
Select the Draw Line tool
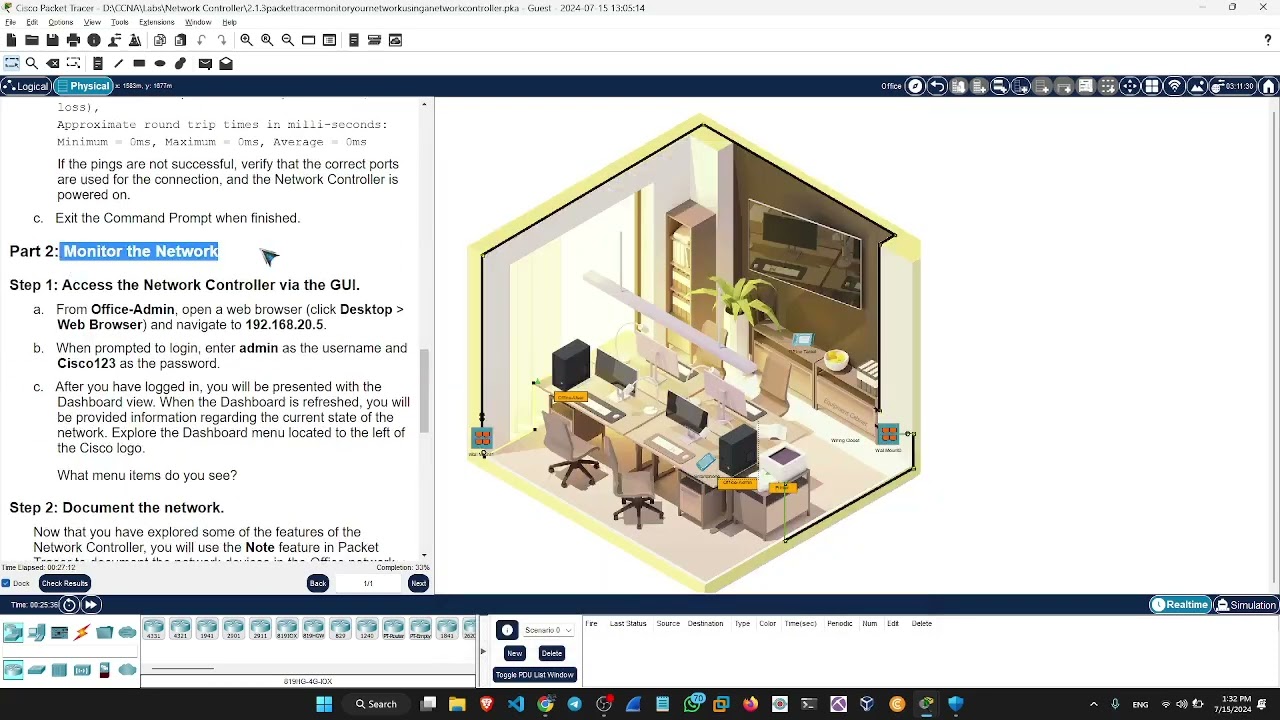pyautogui.click(x=118, y=63)
